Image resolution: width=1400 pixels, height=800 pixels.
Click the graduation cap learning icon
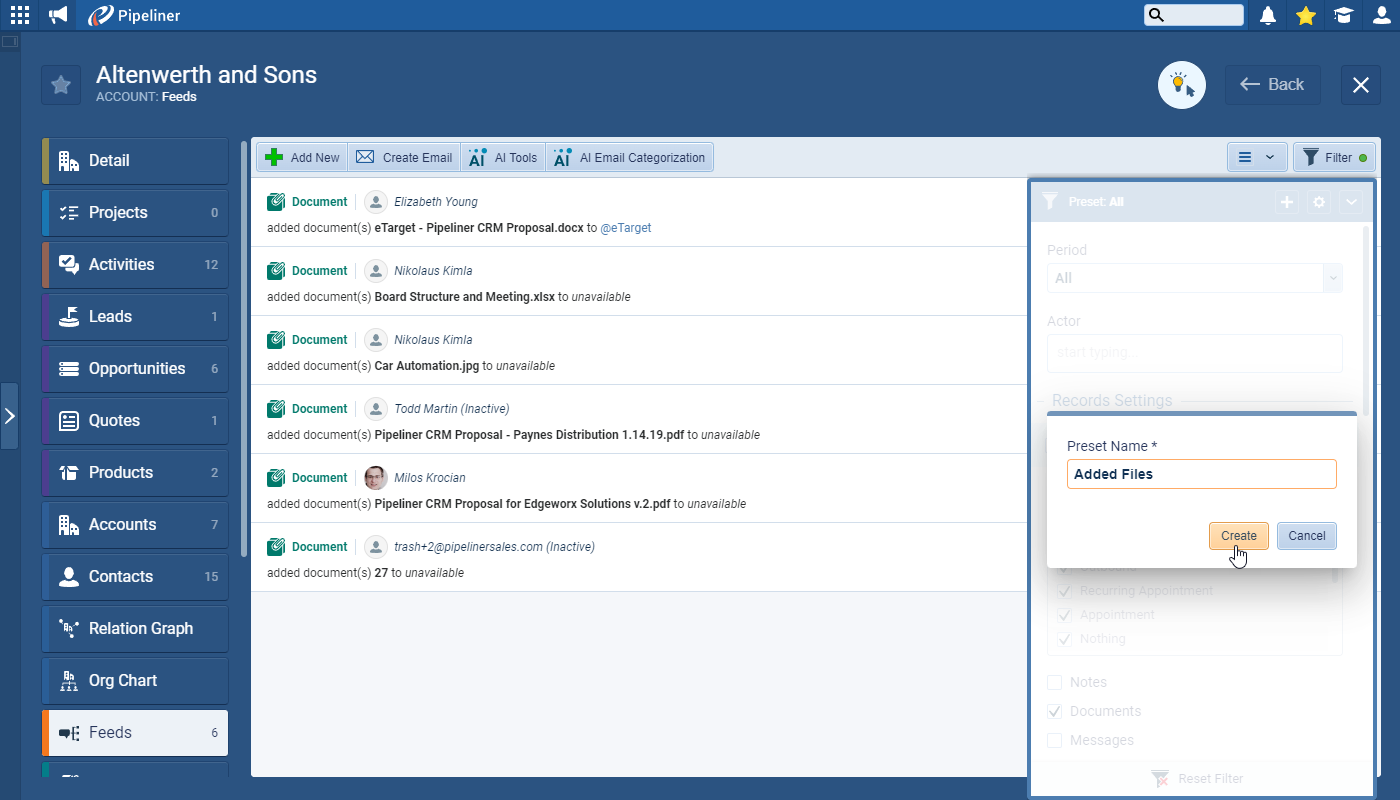(x=1343, y=15)
